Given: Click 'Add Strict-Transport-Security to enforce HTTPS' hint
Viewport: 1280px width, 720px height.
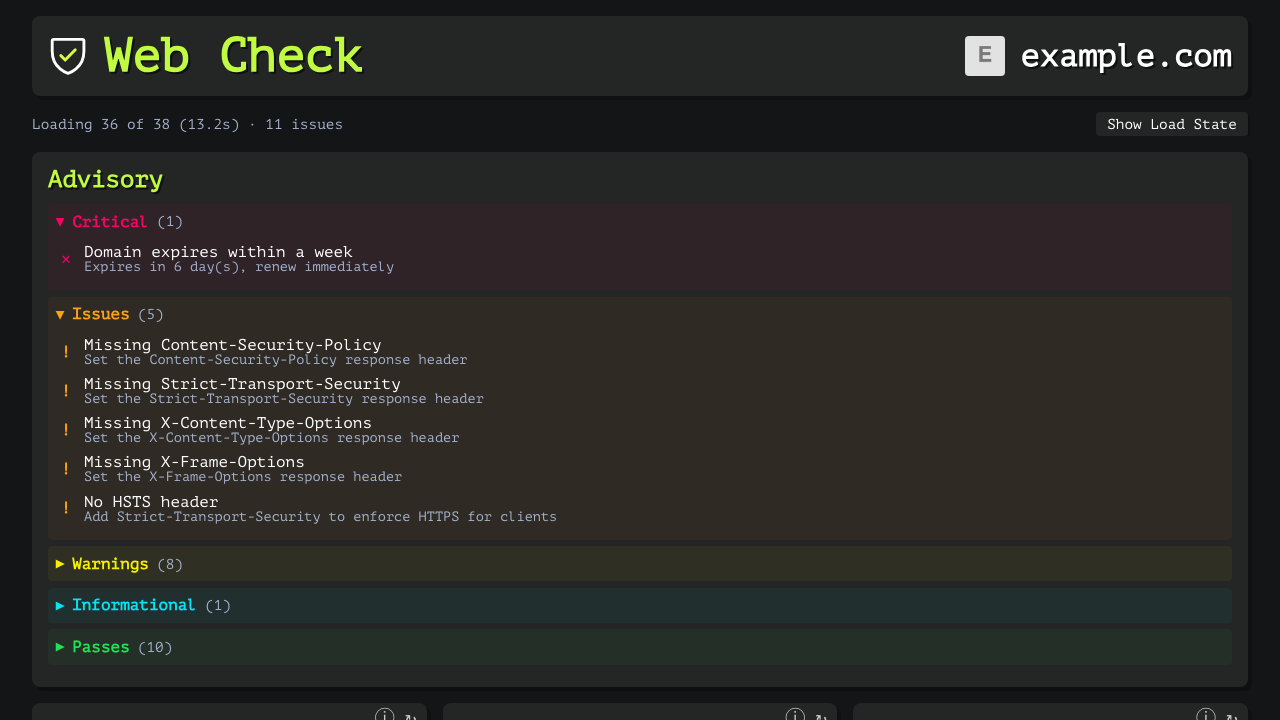Looking at the screenshot, I should [320, 517].
